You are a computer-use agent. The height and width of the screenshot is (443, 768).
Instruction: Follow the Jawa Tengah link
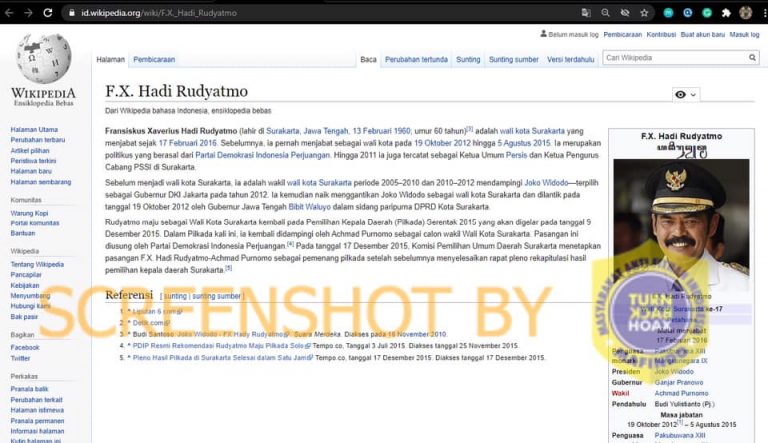pyautogui.click(x=326, y=131)
